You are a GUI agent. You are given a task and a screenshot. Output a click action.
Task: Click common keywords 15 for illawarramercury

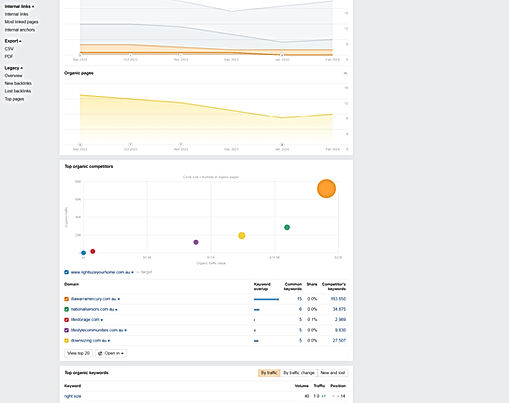coord(299,299)
